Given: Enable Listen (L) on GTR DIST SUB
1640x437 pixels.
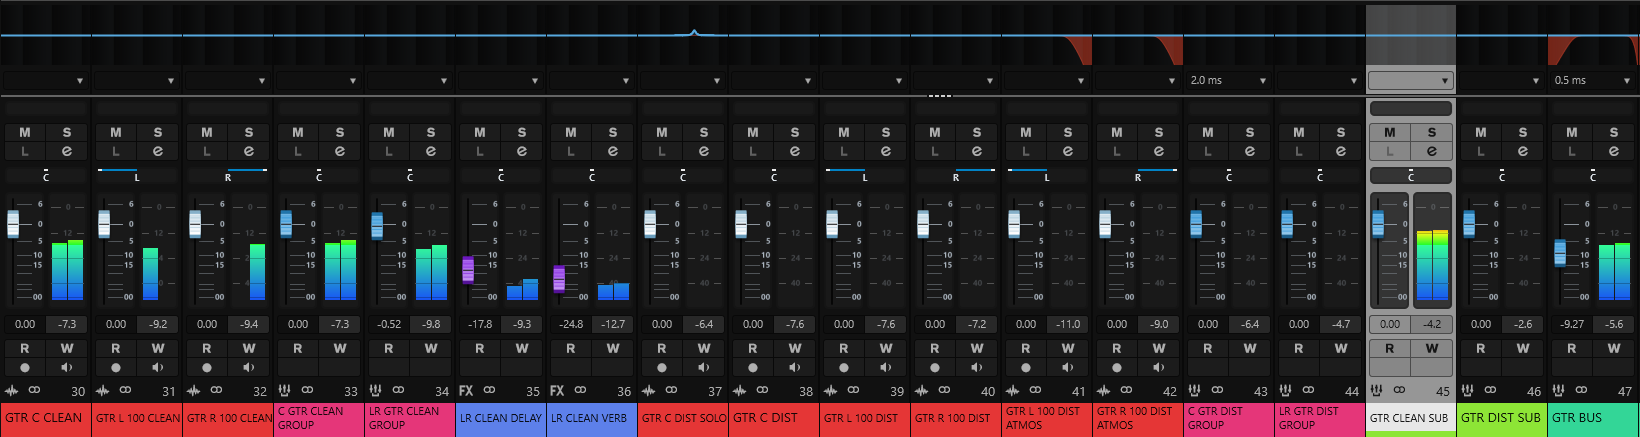Looking at the screenshot, I should pos(1481,151).
